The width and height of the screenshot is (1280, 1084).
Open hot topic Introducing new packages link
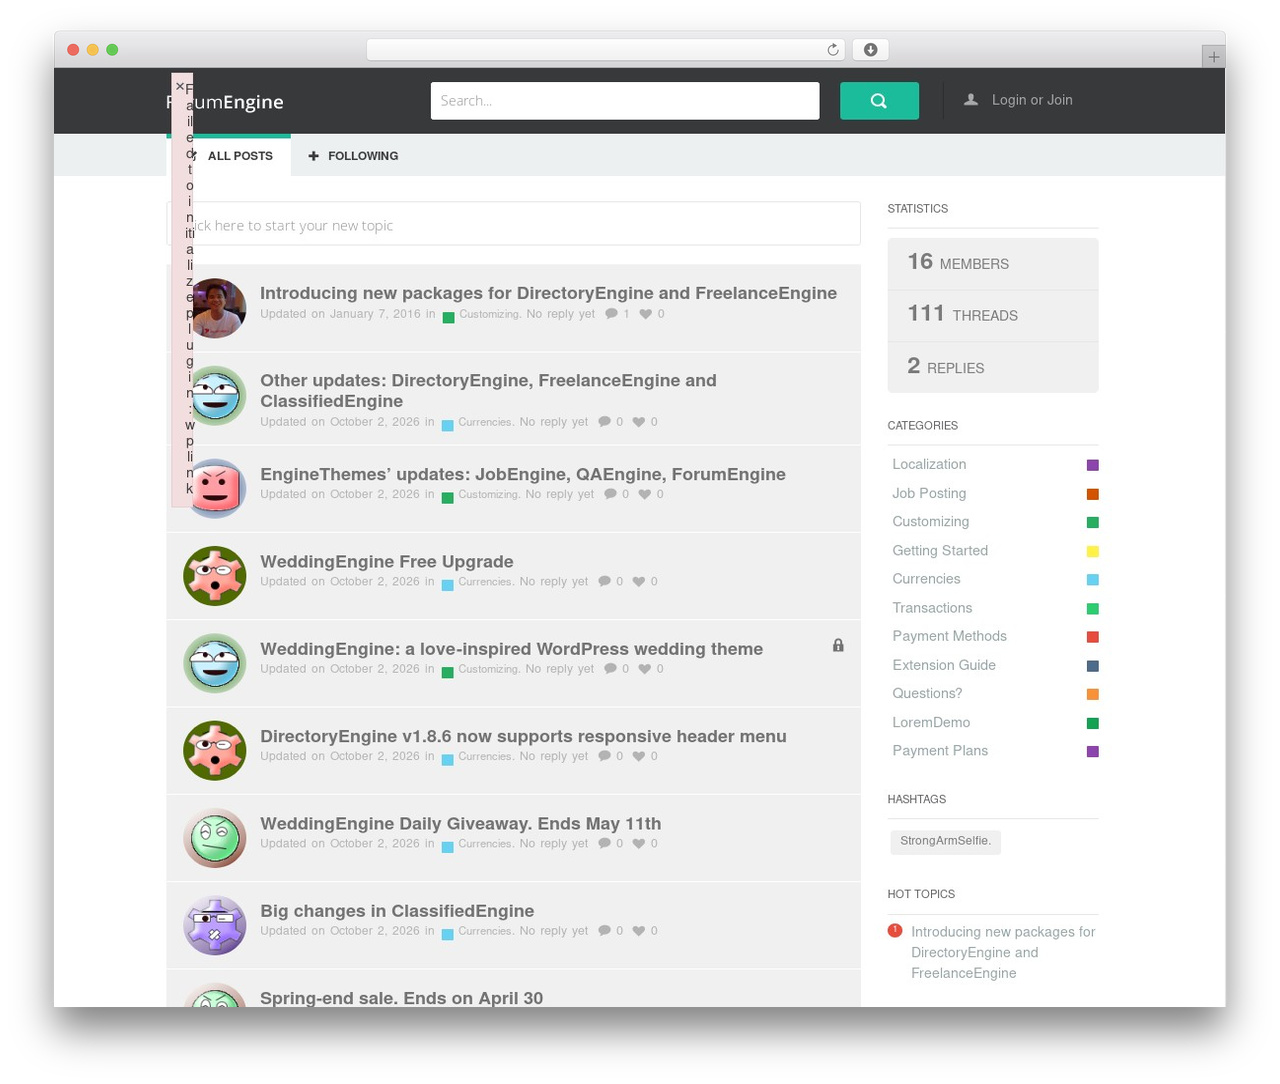[1003, 952]
